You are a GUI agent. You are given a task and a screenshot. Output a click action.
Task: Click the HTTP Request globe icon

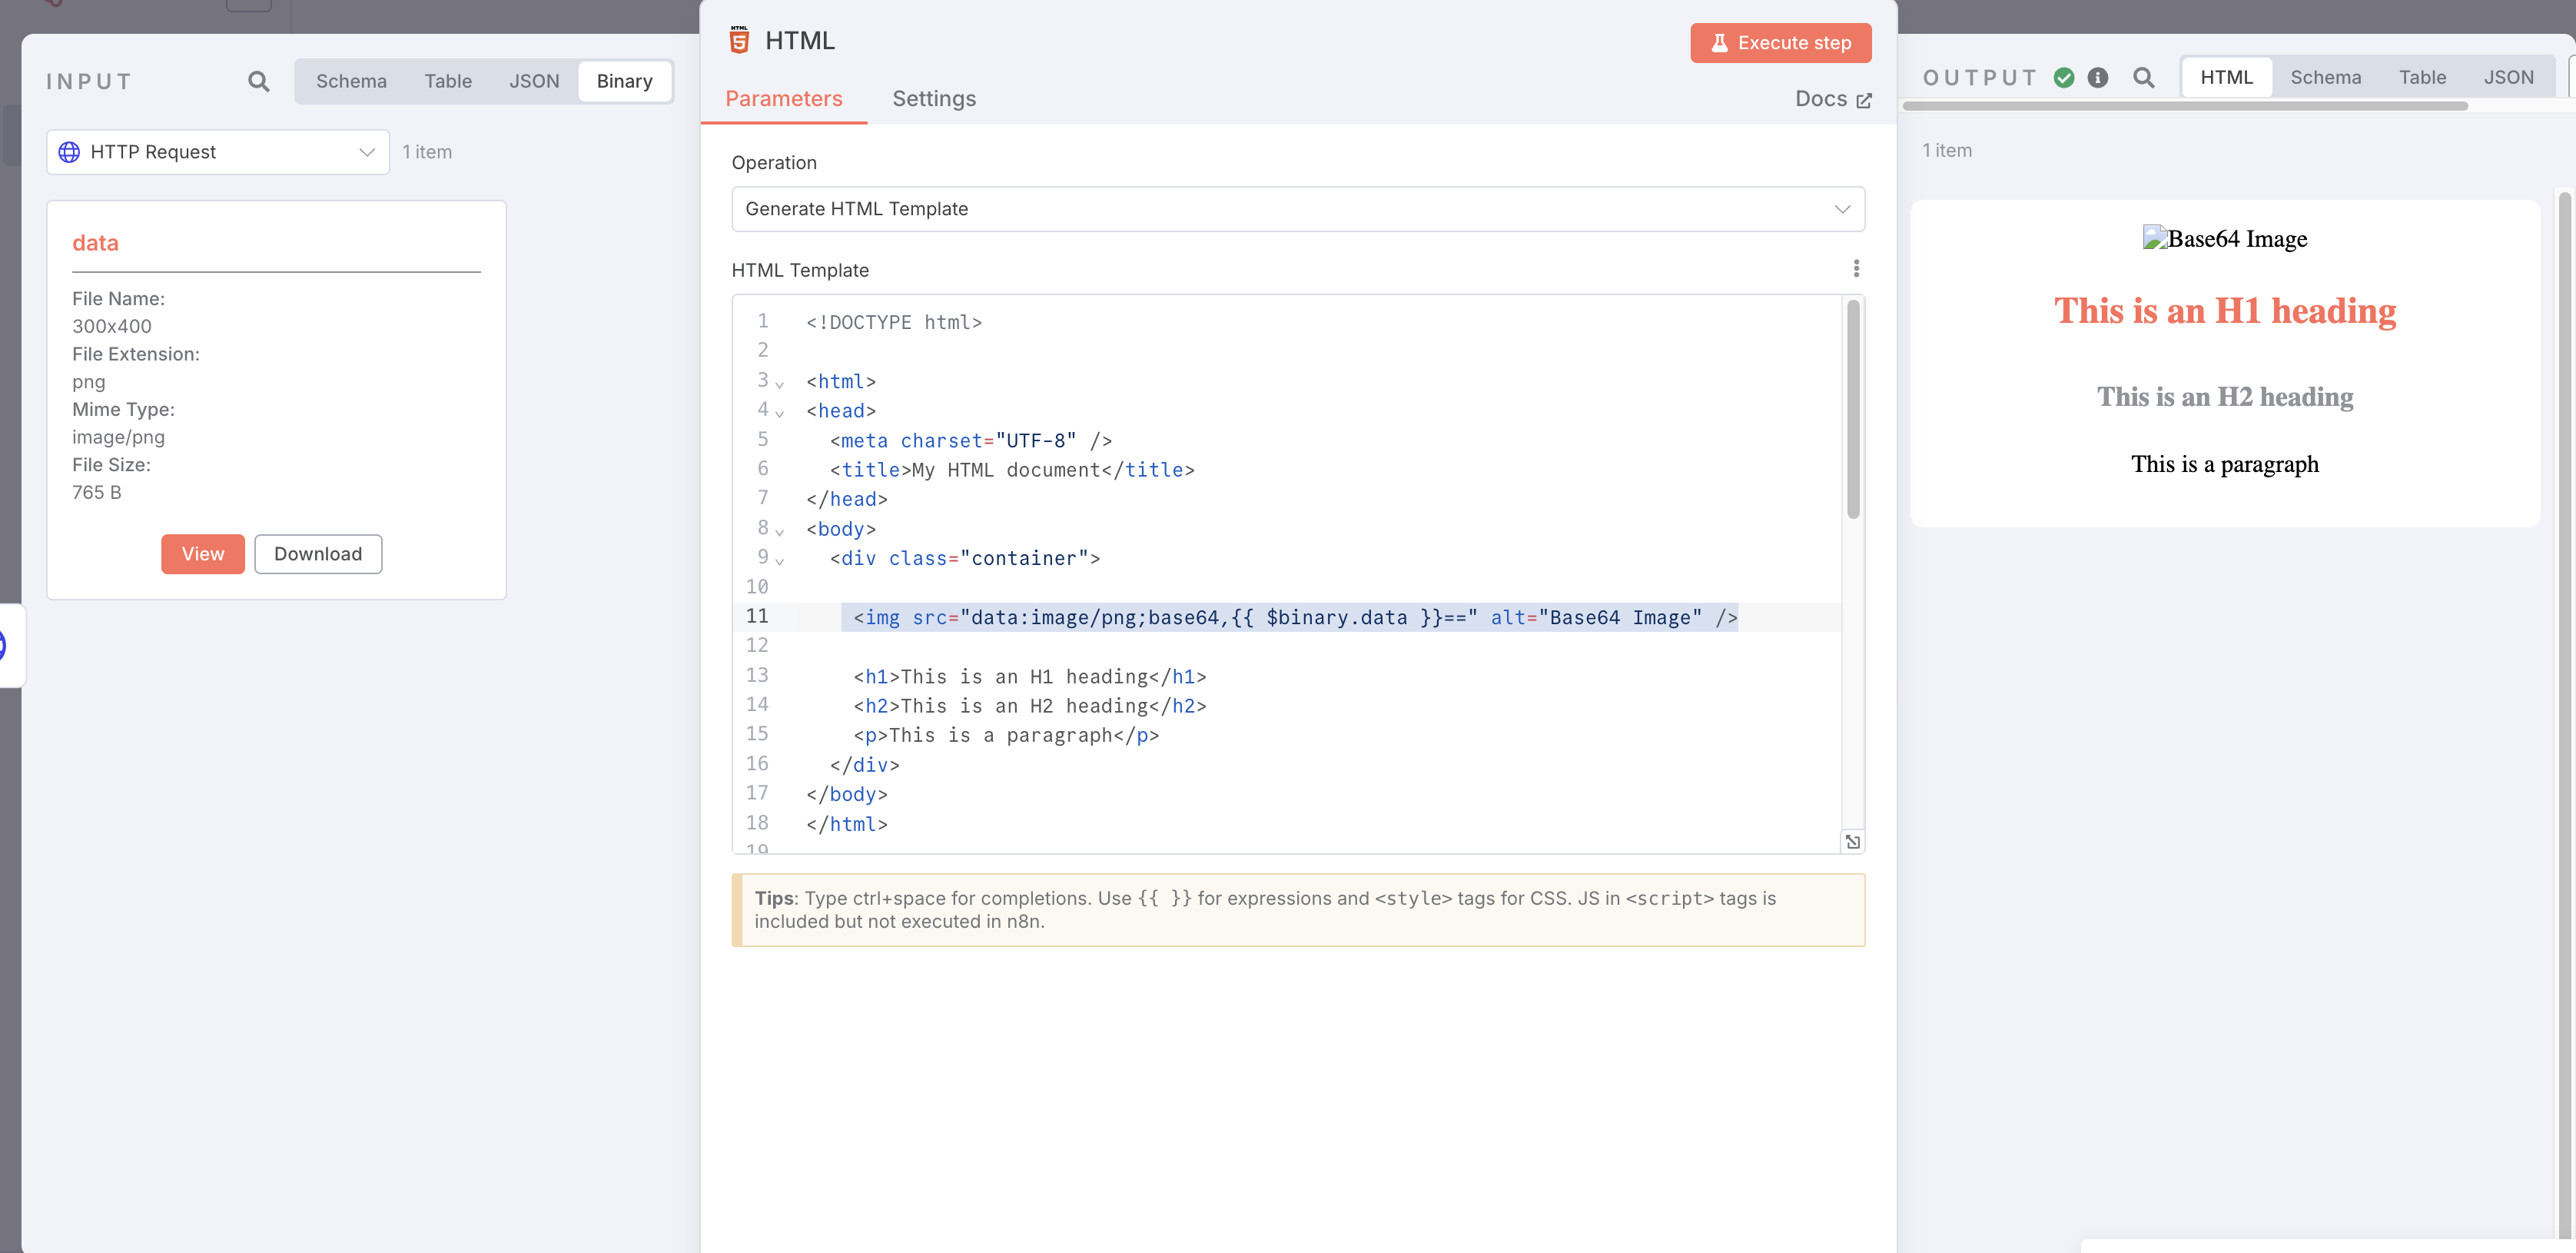69,152
